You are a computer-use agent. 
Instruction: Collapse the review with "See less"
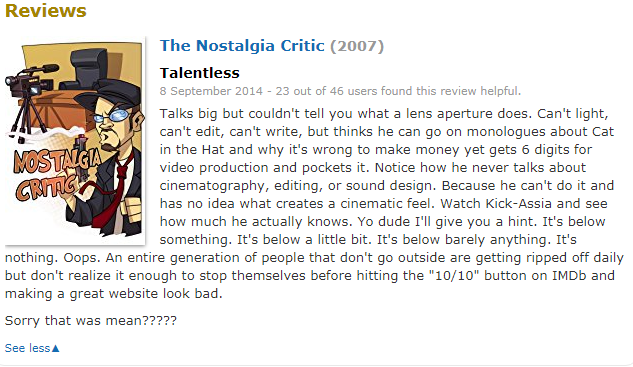point(32,348)
